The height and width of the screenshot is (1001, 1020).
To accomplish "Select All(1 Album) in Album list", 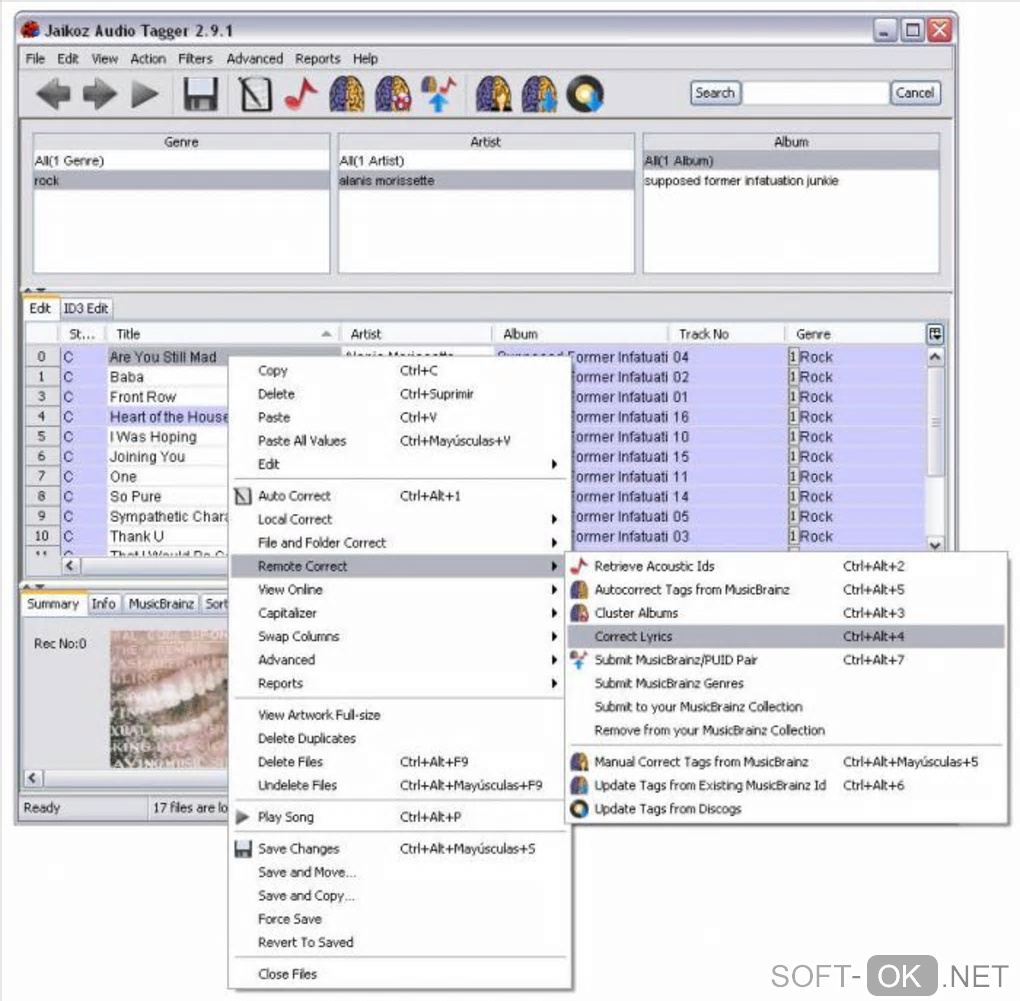I will point(791,161).
